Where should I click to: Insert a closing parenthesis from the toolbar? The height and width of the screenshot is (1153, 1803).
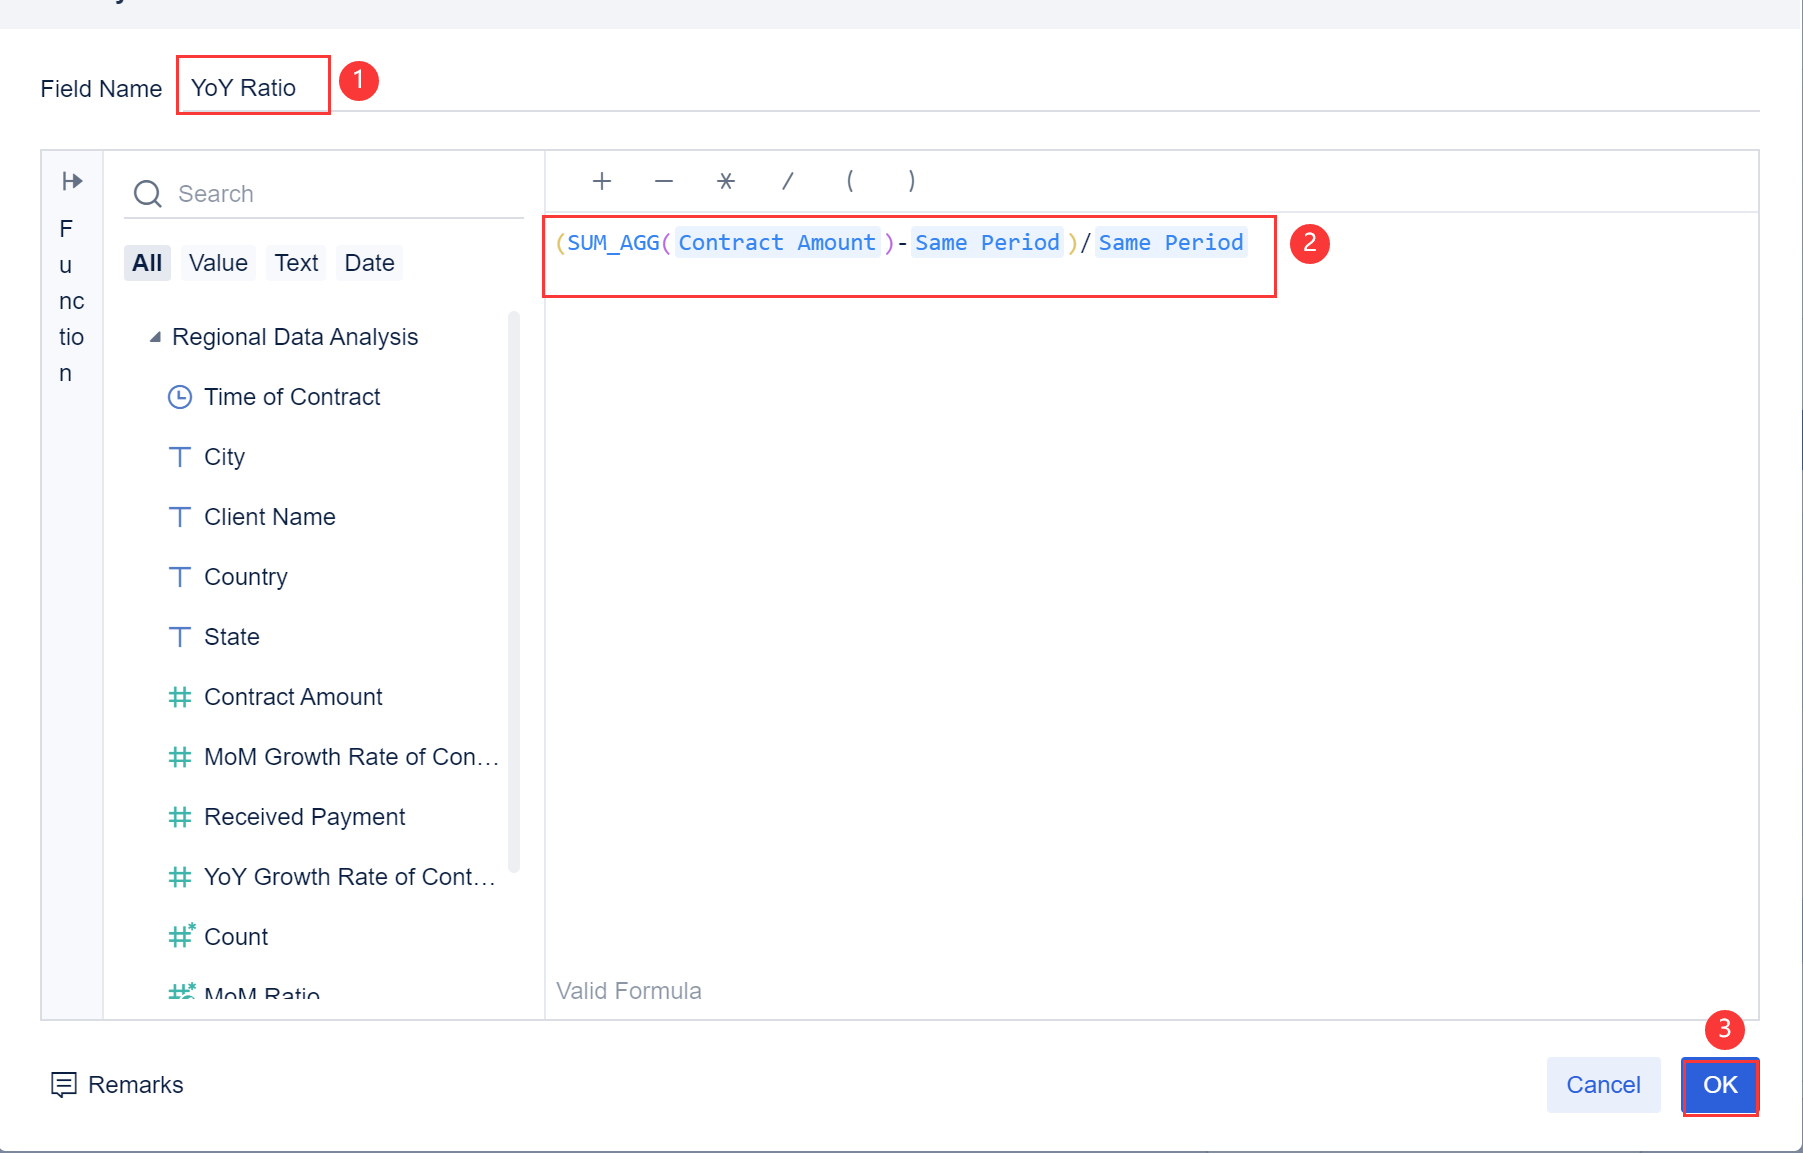tap(911, 181)
